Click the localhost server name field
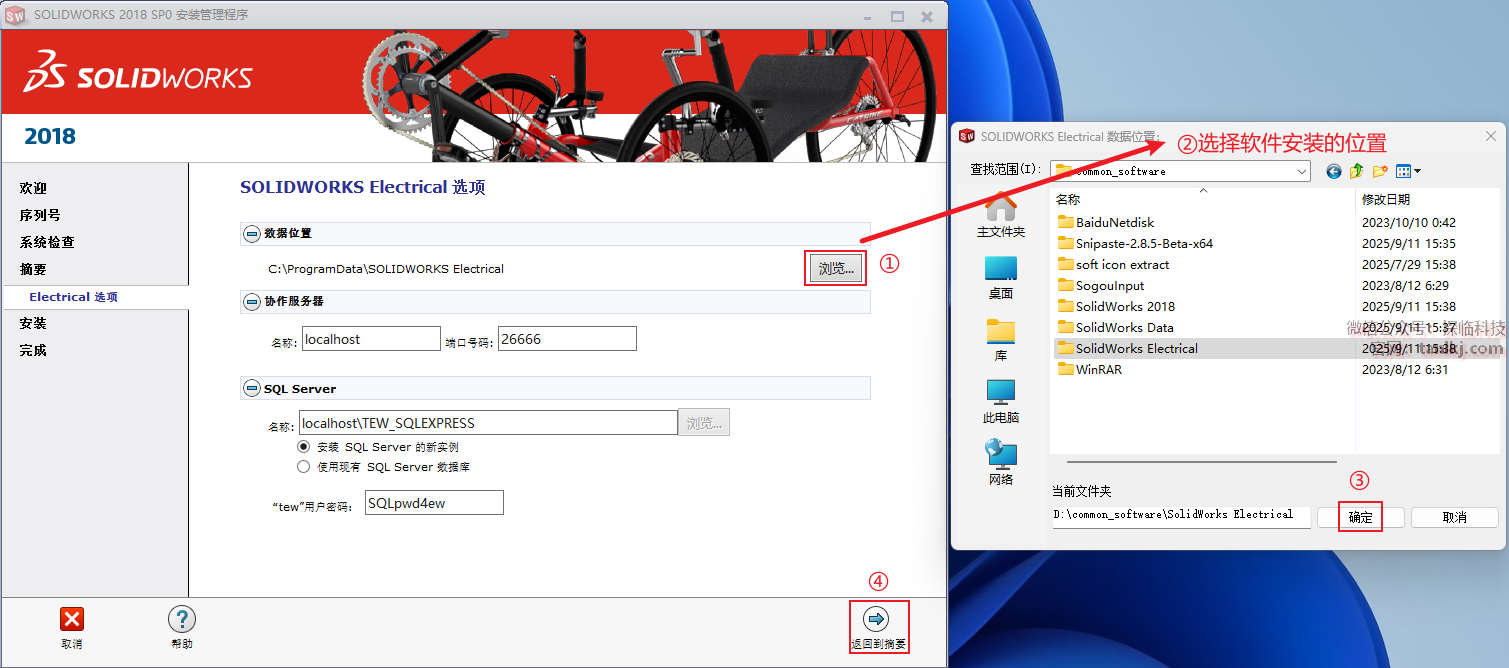Image resolution: width=1509 pixels, height=668 pixels. pyautogui.click(x=371, y=339)
